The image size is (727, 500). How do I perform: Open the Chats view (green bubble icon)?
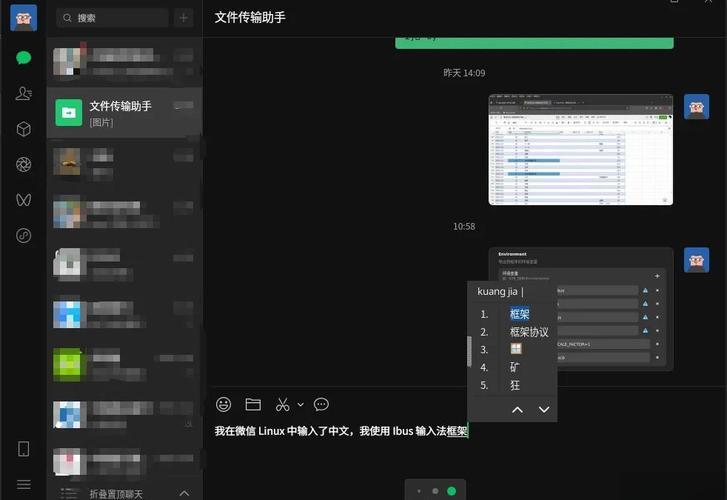tap(23, 58)
